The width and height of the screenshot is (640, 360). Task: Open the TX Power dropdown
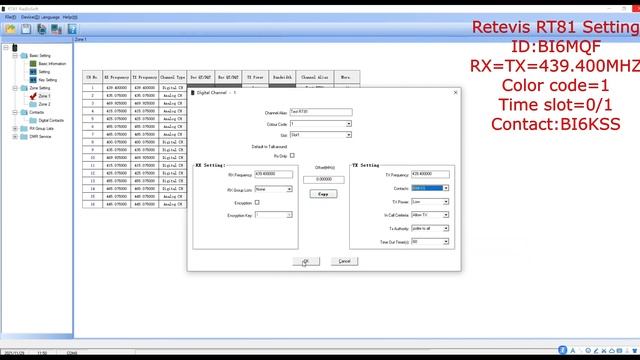(446, 202)
